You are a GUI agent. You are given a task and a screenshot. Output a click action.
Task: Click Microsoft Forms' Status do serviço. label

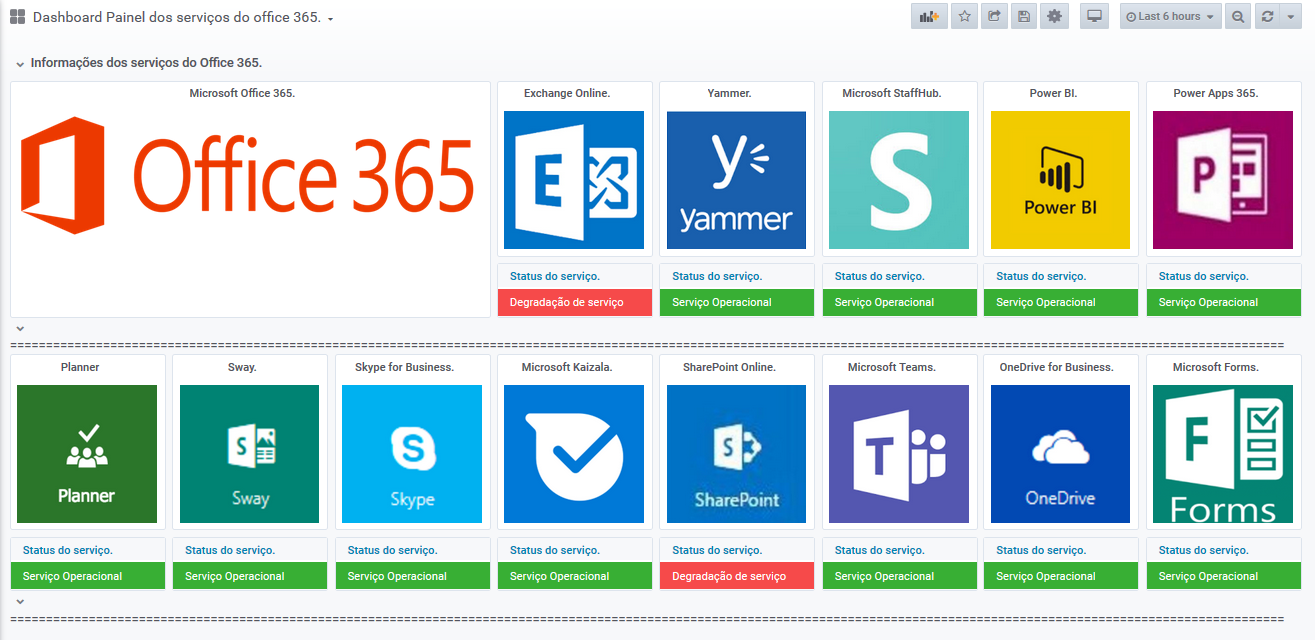(1204, 550)
